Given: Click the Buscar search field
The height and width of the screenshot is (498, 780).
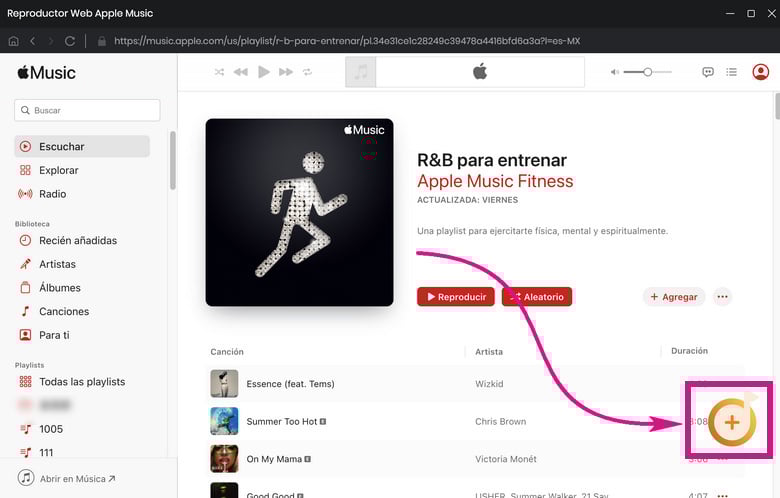Looking at the screenshot, I should click(x=87, y=110).
